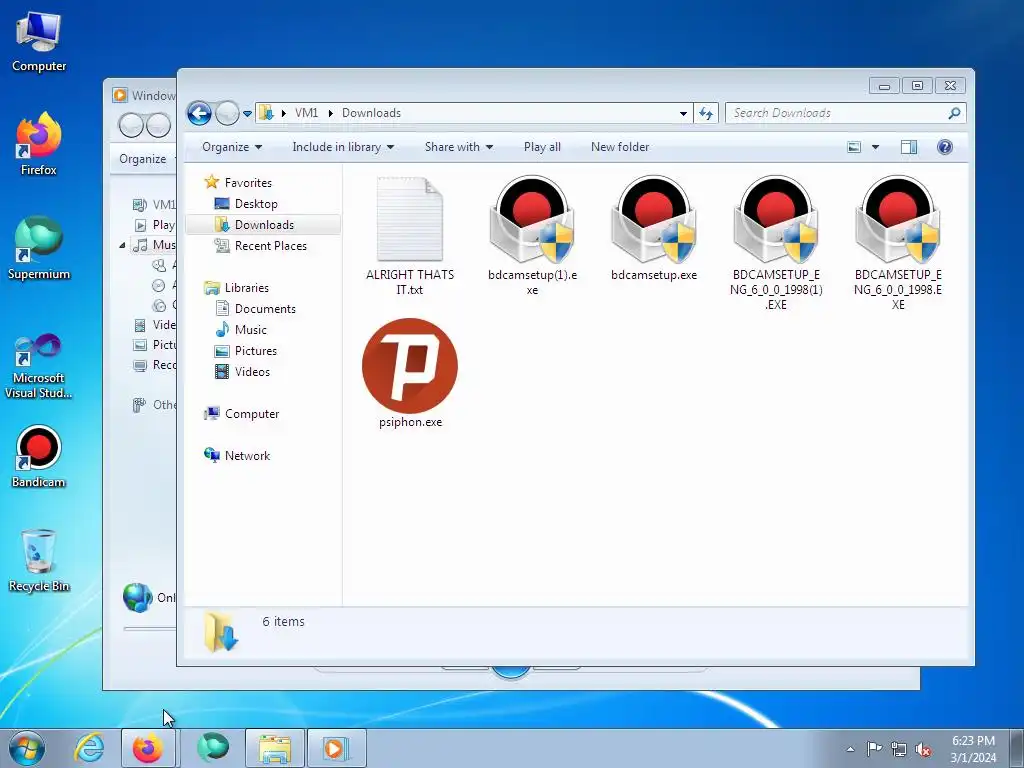
Task: Click the Help question mark icon
Action: coord(944,147)
